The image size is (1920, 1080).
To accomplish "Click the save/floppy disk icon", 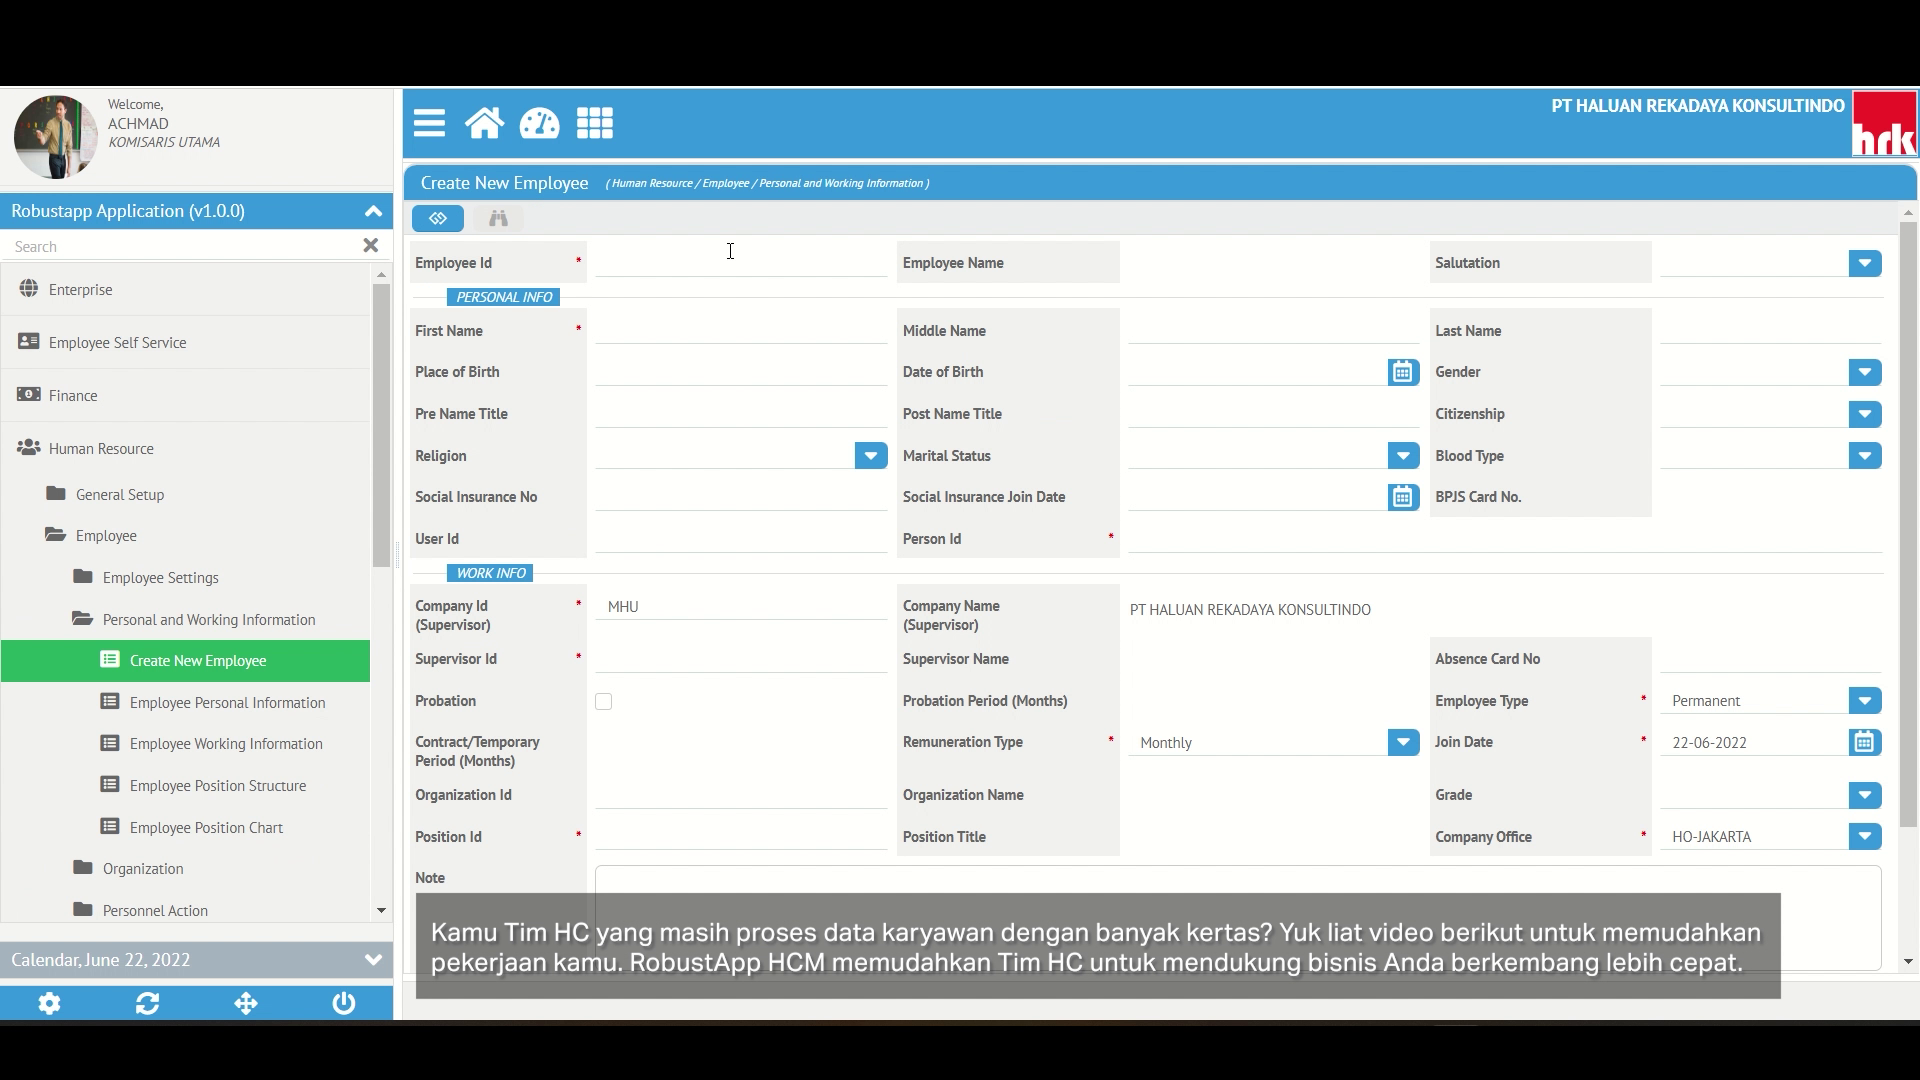I will [438, 218].
